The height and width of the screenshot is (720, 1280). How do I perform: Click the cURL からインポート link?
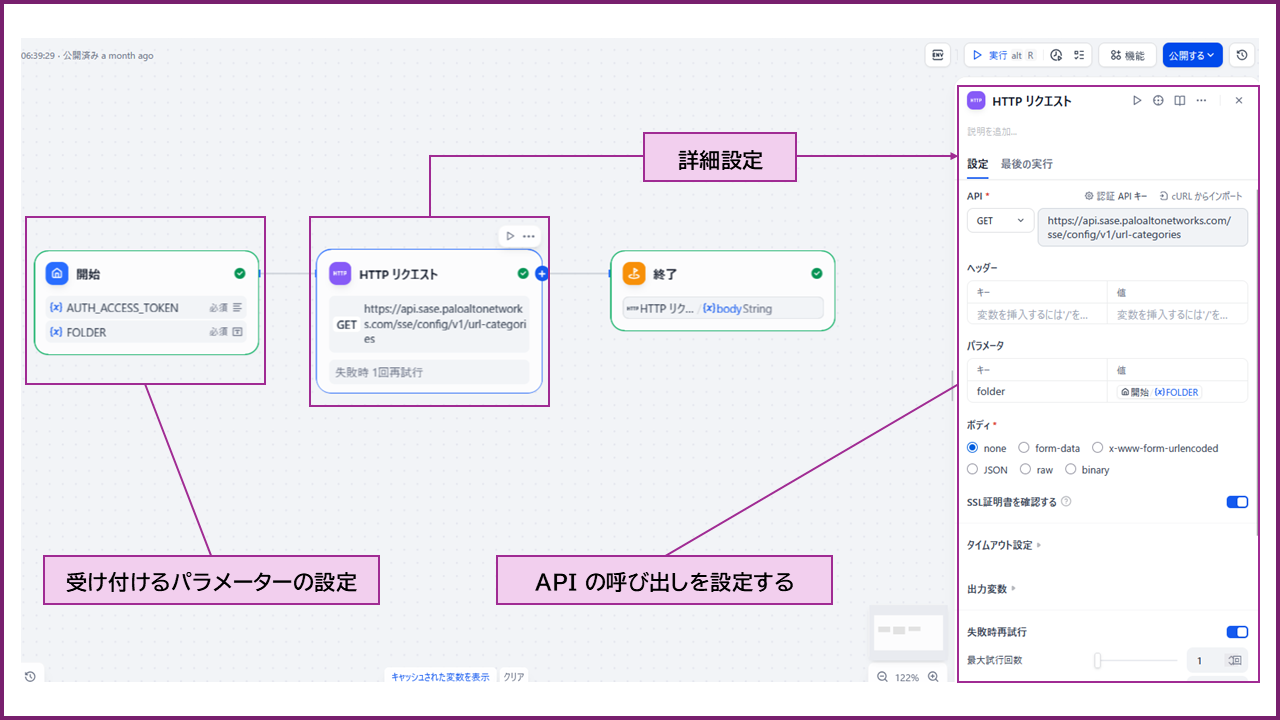[x=1201, y=196]
